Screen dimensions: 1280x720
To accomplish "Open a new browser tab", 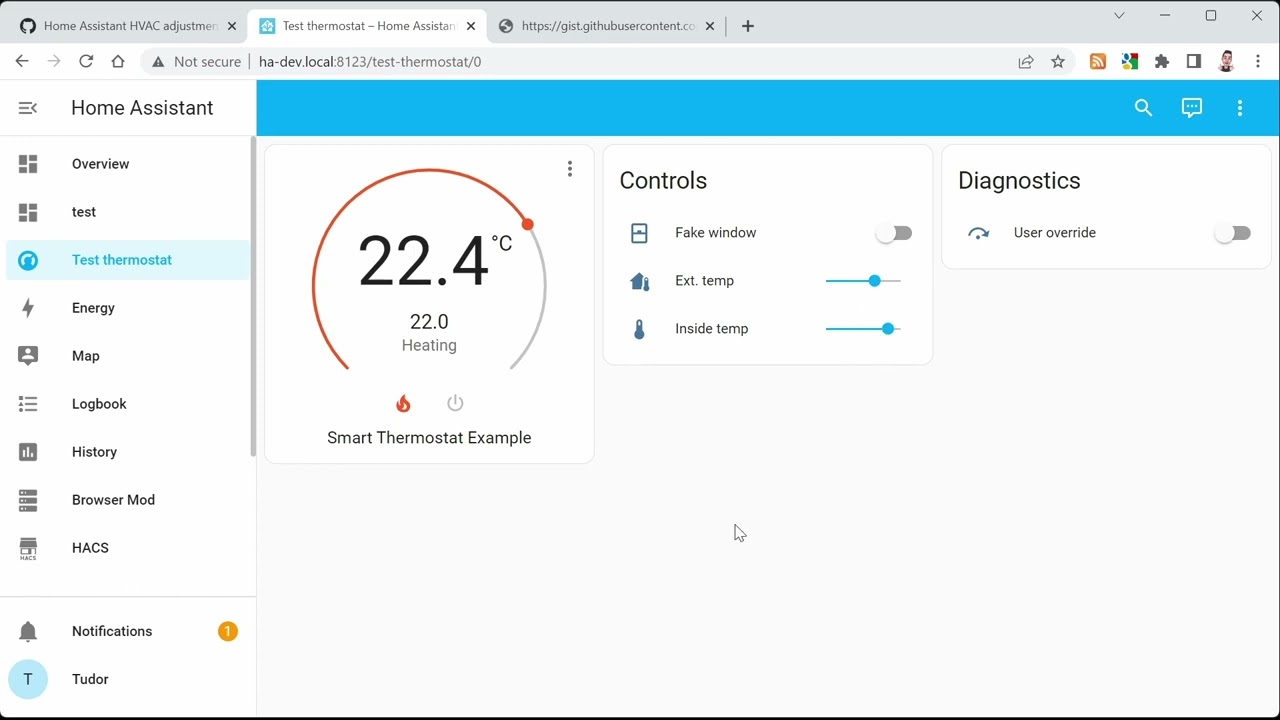I will pyautogui.click(x=748, y=26).
